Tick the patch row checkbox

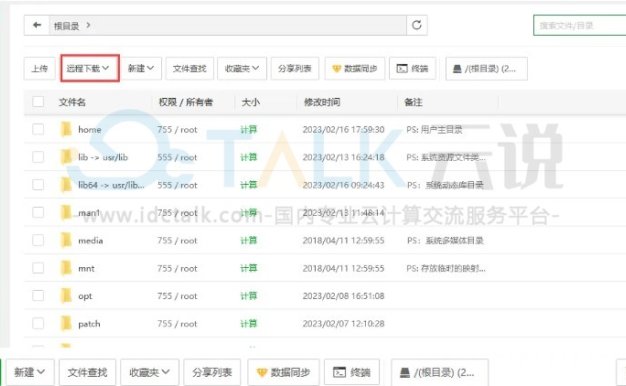[x=38, y=323]
